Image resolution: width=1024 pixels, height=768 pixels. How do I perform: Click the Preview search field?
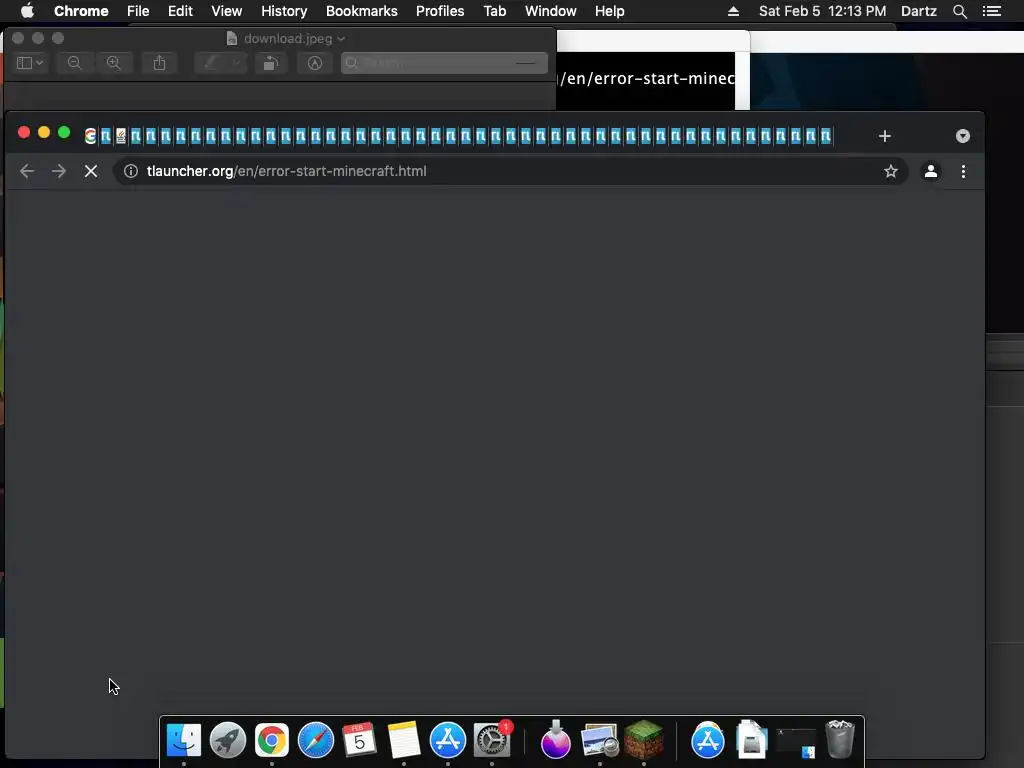coord(444,63)
